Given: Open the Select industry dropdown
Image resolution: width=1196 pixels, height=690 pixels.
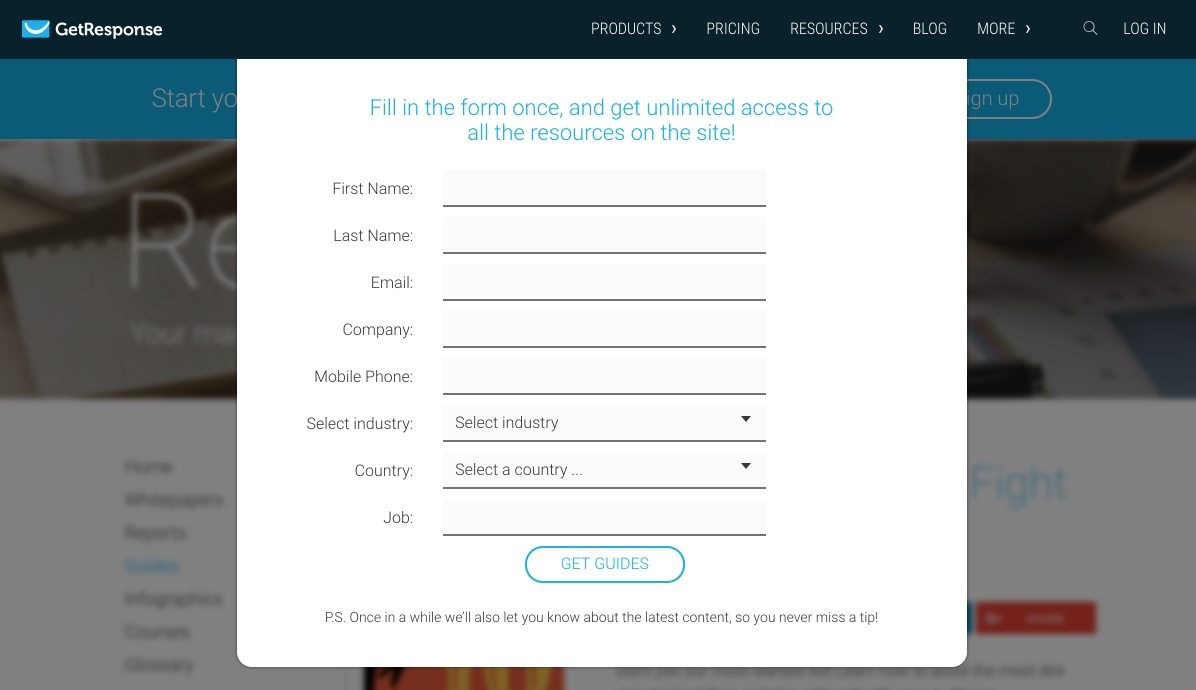Looking at the screenshot, I should (604, 423).
